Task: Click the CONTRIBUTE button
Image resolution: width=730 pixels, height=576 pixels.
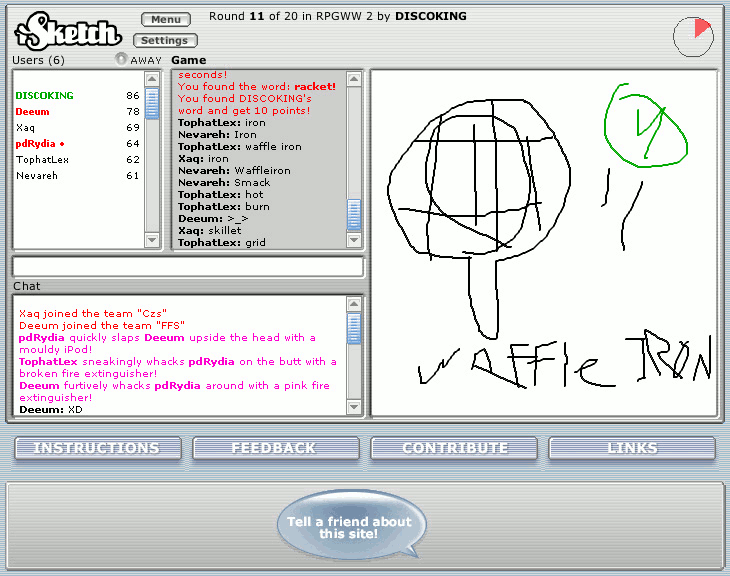Action: tap(454, 449)
